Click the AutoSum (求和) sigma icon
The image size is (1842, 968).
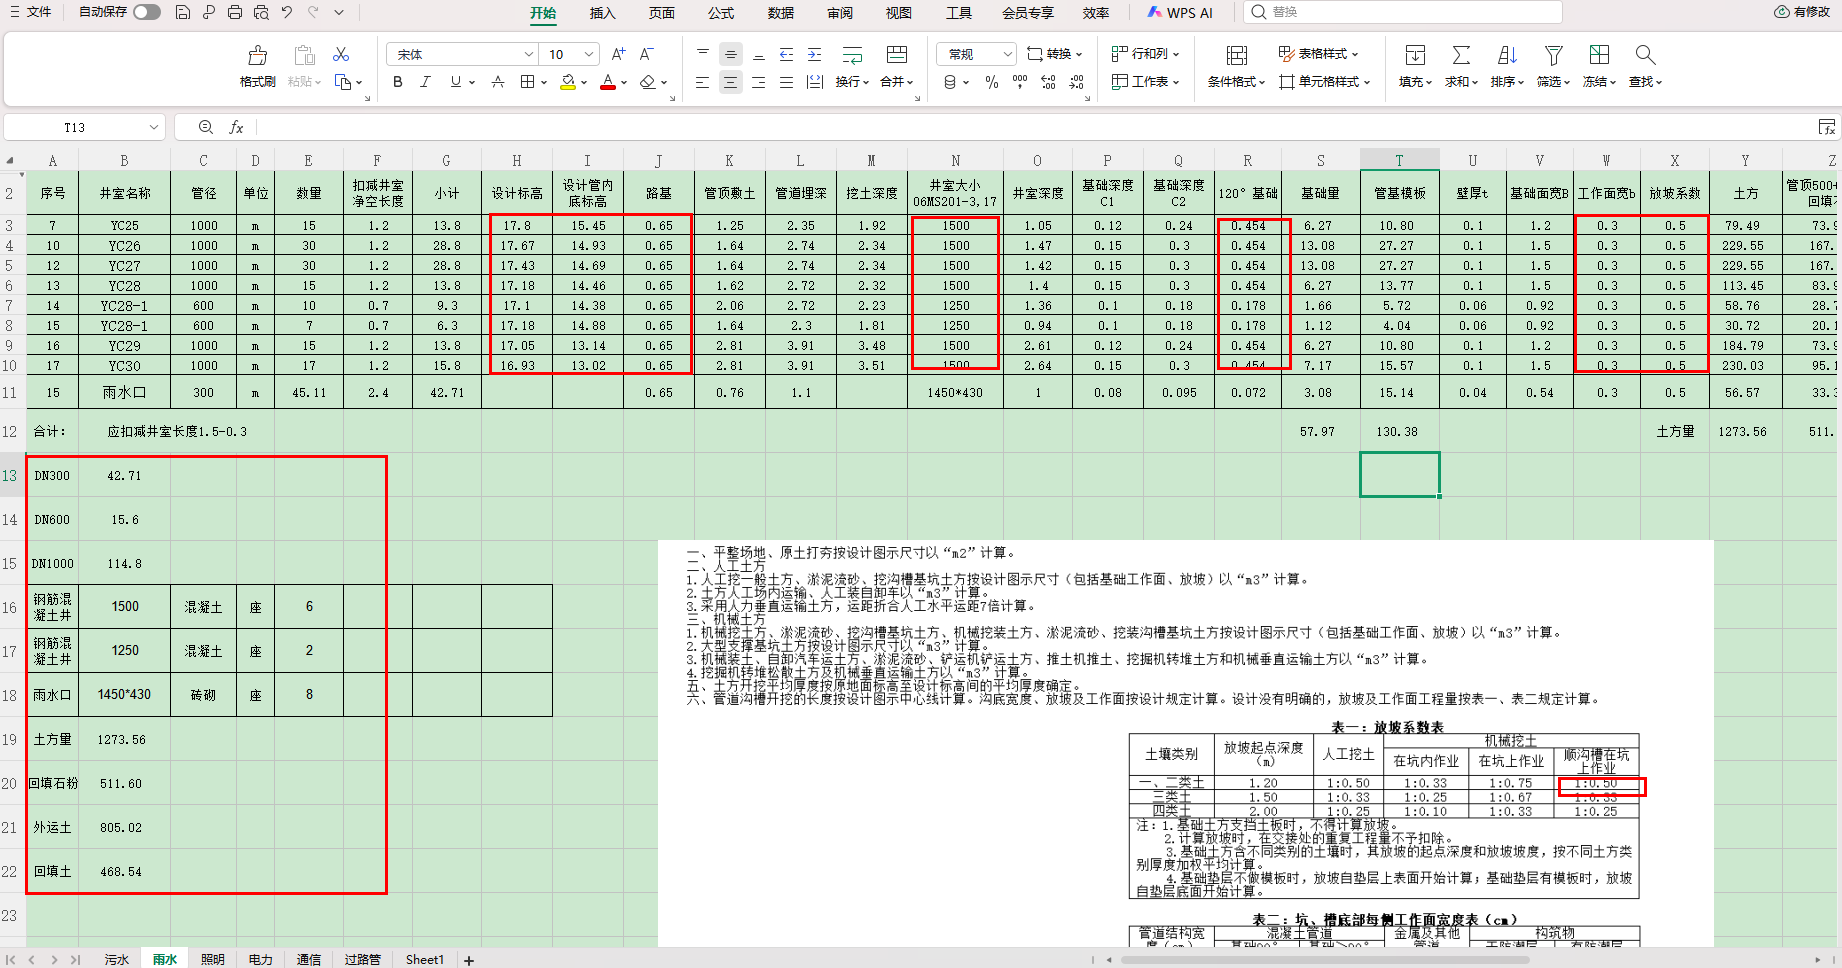1461,56
